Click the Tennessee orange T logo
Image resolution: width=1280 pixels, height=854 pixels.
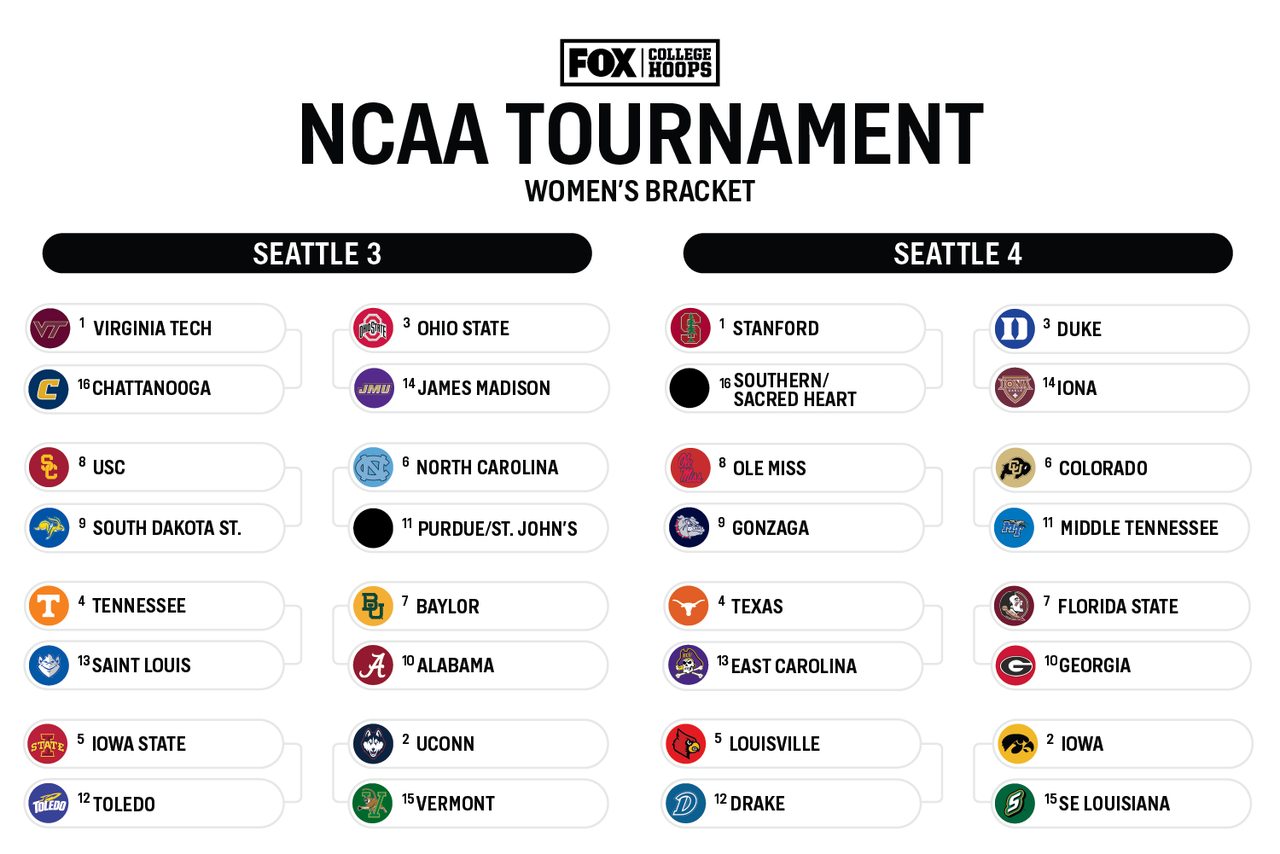[49, 606]
